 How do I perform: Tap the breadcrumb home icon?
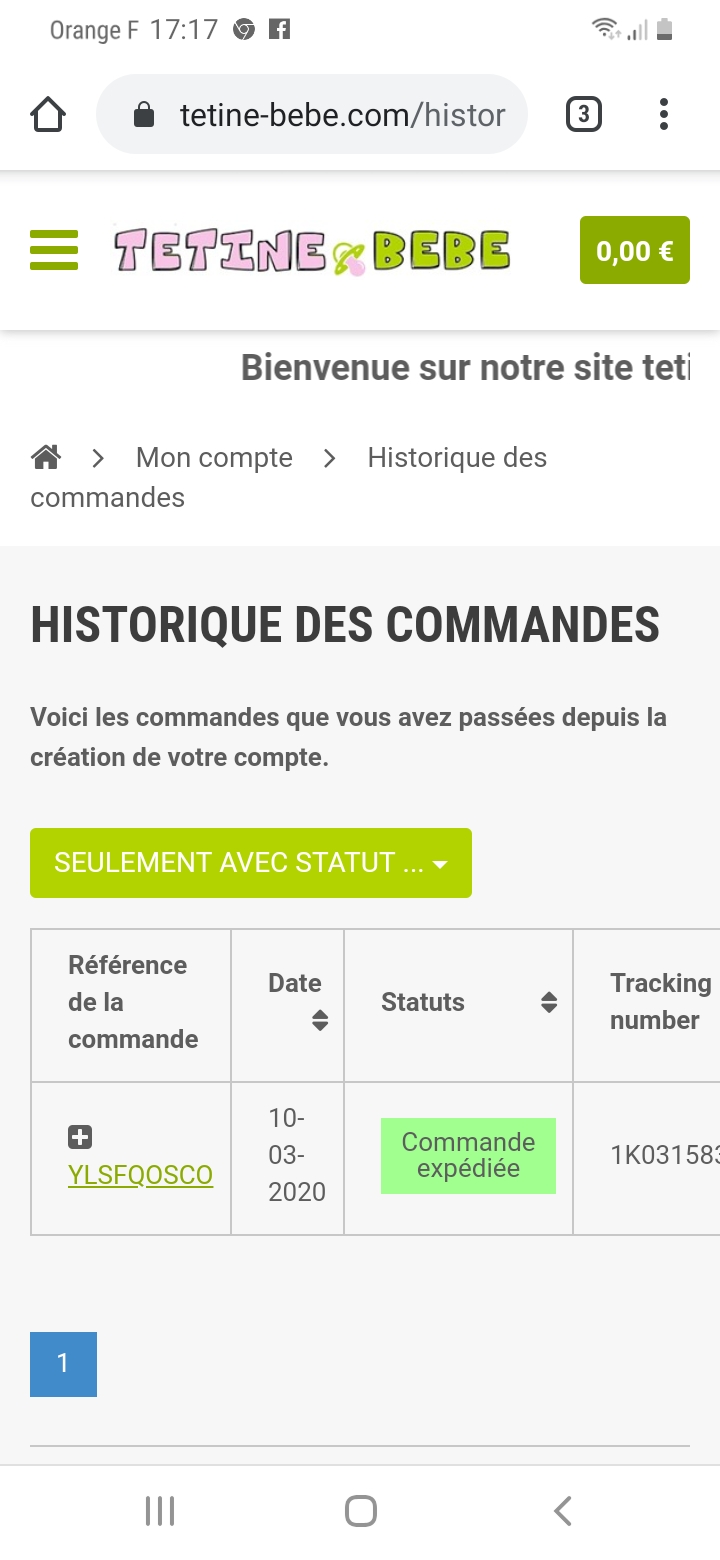click(46, 458)
